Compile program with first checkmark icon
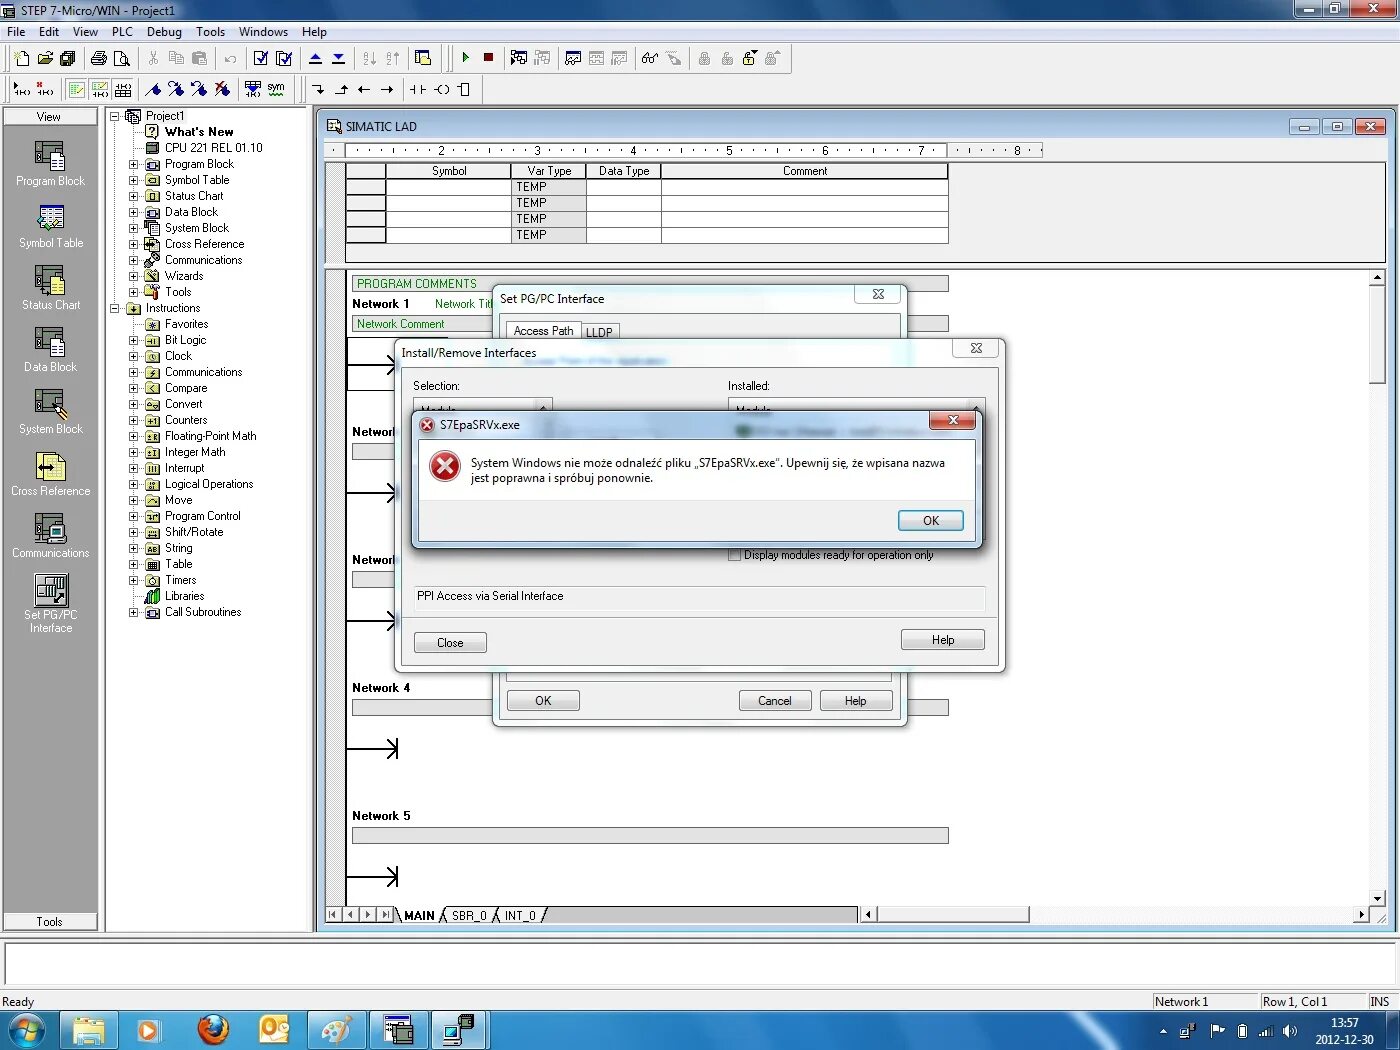1400x1050 pixels. click(x=261, y=58)
